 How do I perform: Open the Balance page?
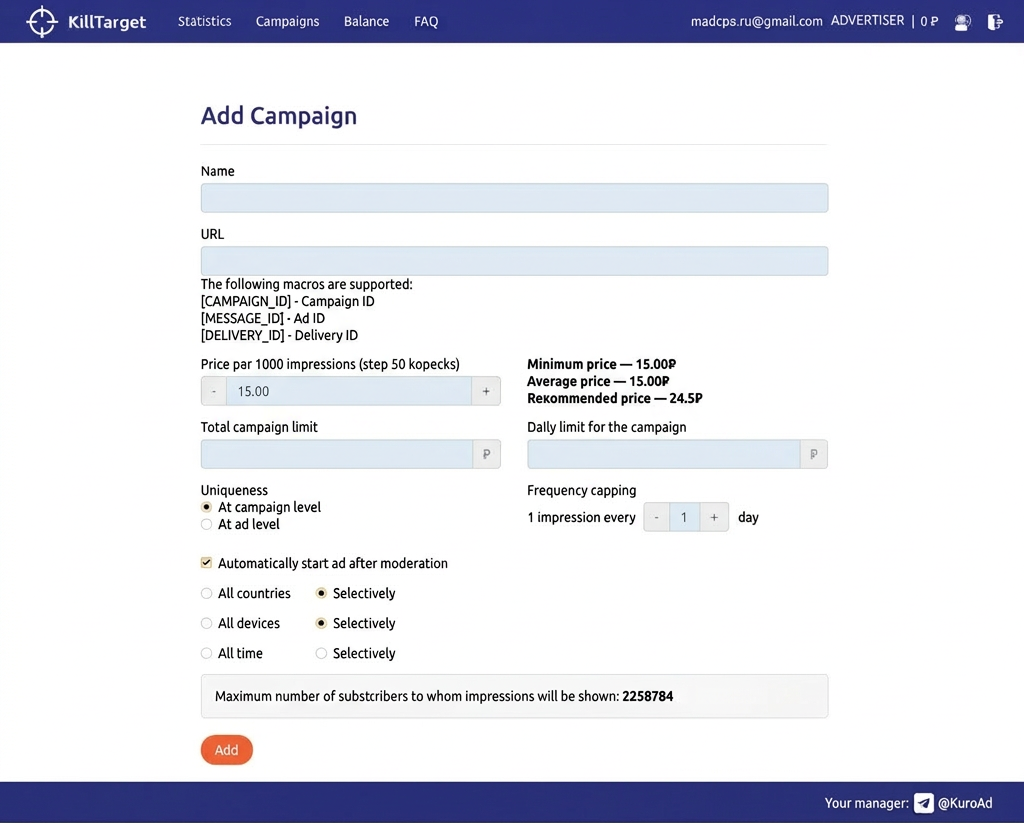coord(366,22)
